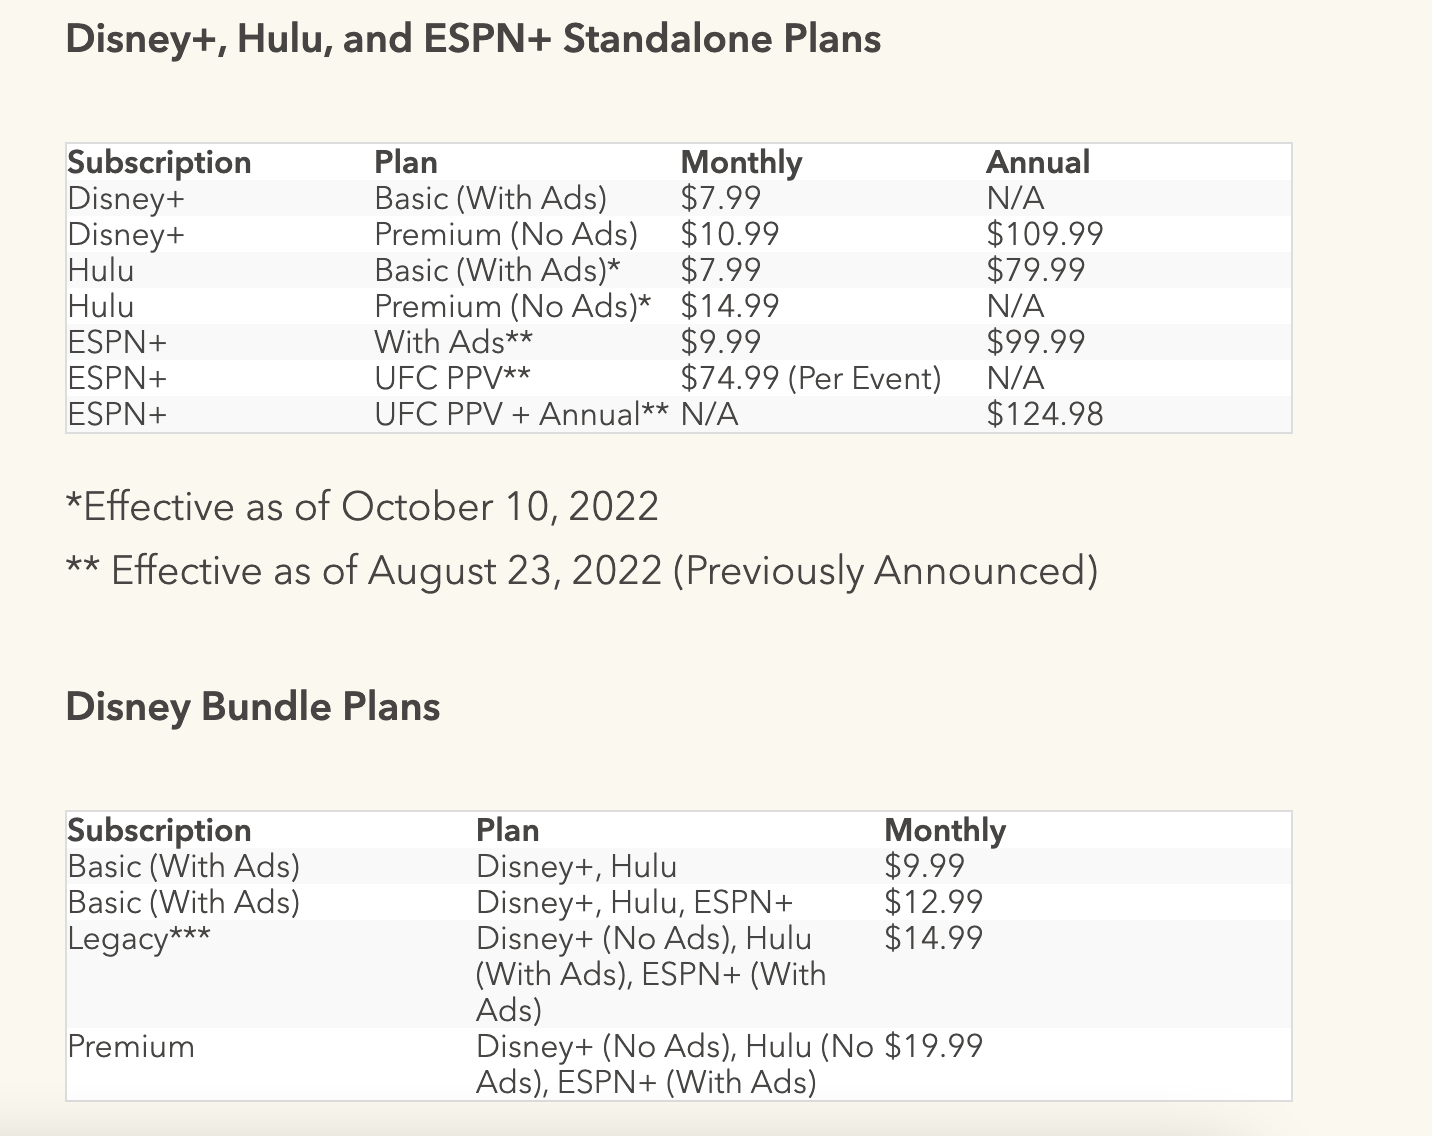The image size is (1432, 1136).
Task: Click the October 10, 2022 effective date footnote
Action: [361, 507]
